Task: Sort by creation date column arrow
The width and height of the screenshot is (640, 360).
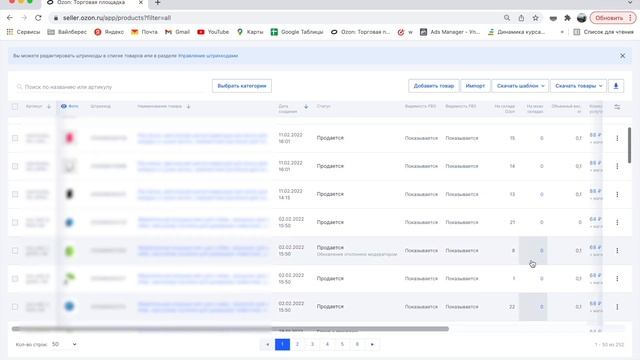Action: tap(306, 107)
